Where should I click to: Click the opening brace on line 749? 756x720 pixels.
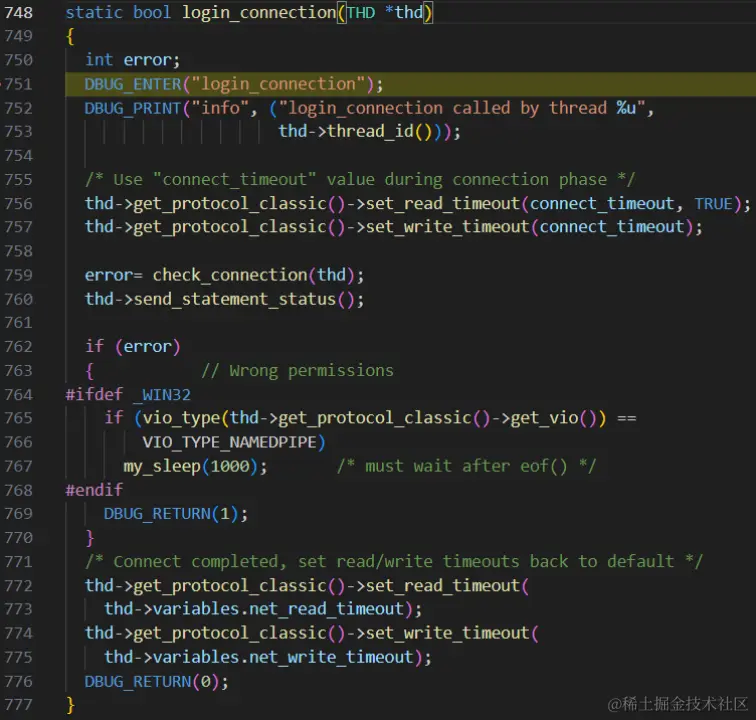coord(70,36)
